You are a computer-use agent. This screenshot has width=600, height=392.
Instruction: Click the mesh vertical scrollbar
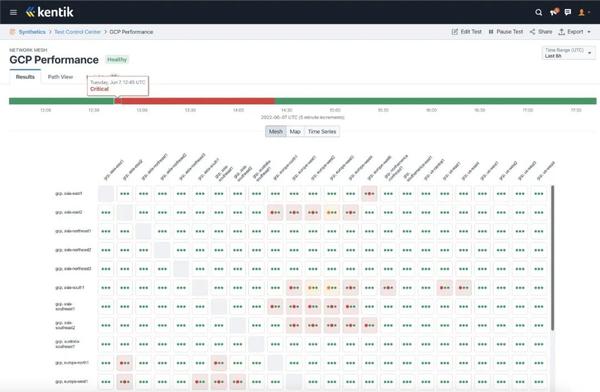point(553,258)
